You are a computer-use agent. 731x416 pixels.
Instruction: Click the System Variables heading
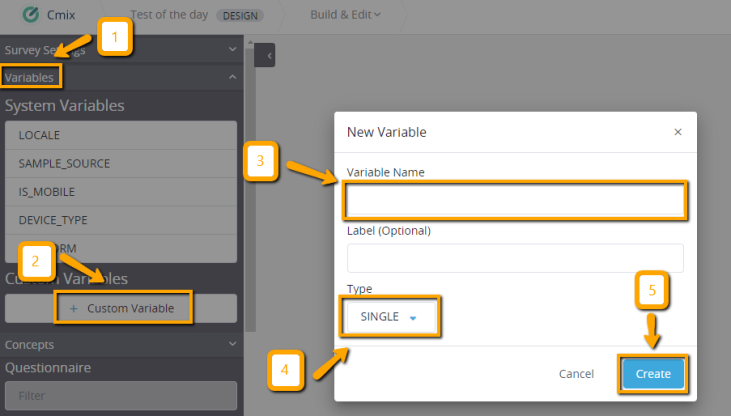65,105
